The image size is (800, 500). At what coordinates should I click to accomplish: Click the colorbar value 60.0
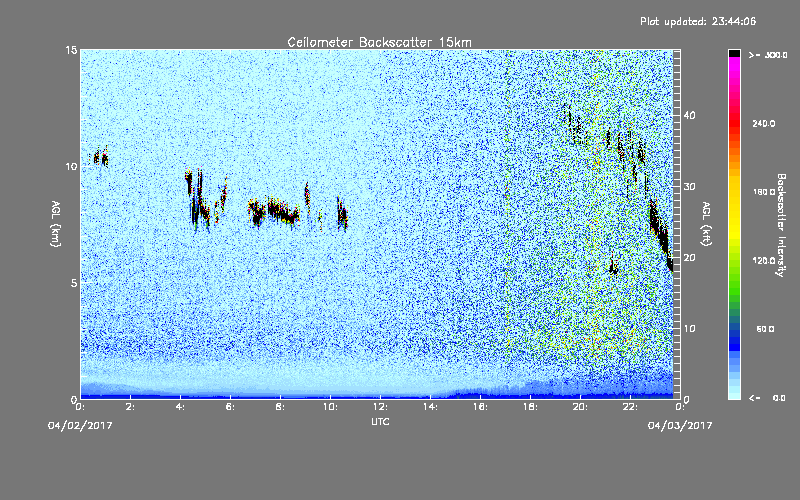coord(765,330)
